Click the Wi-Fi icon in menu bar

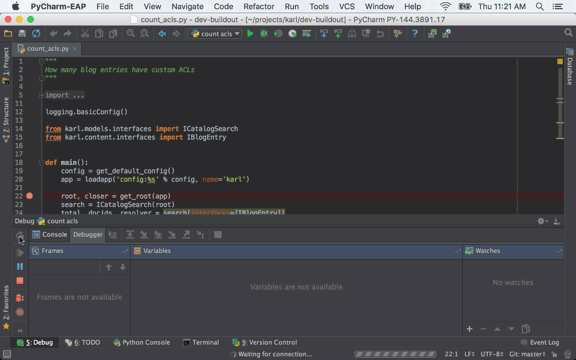445,6
